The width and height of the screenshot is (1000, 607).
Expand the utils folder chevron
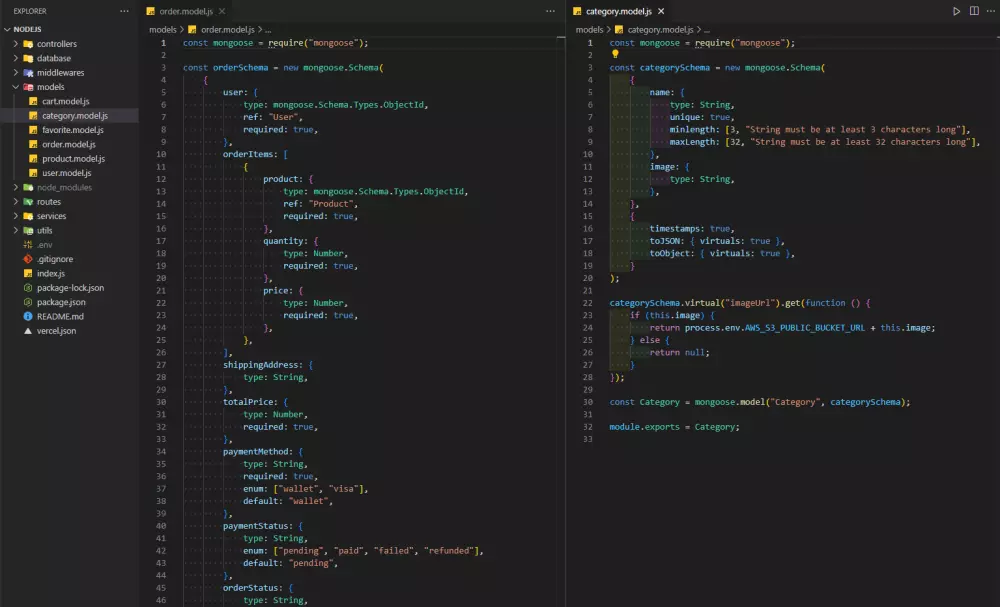tap(16, 230)
